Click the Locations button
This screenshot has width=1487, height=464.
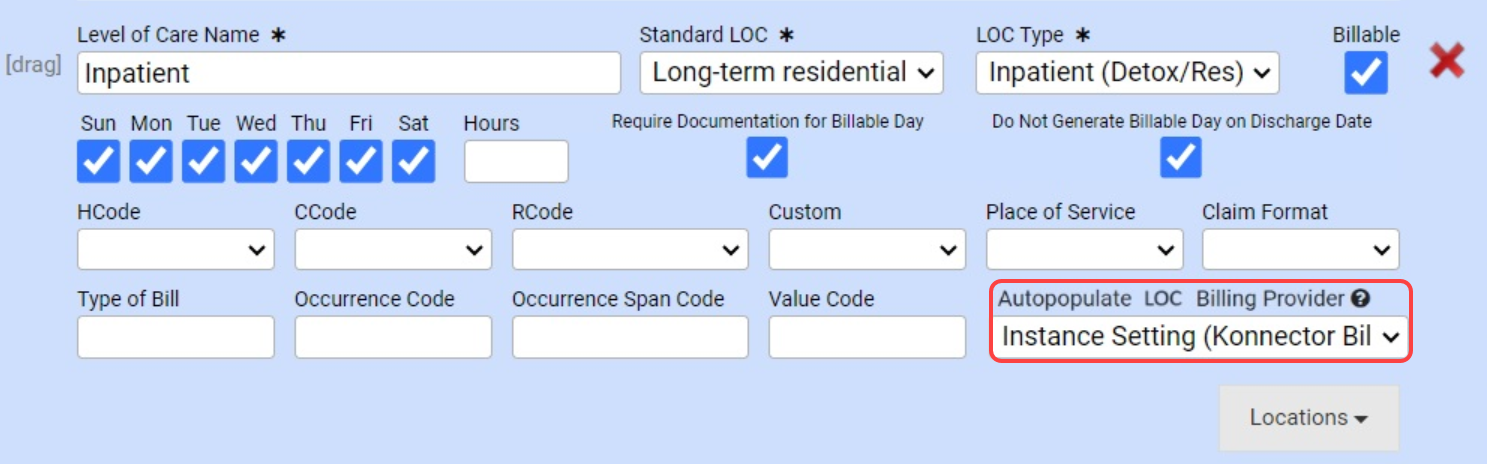click(x=1308, y=418)
